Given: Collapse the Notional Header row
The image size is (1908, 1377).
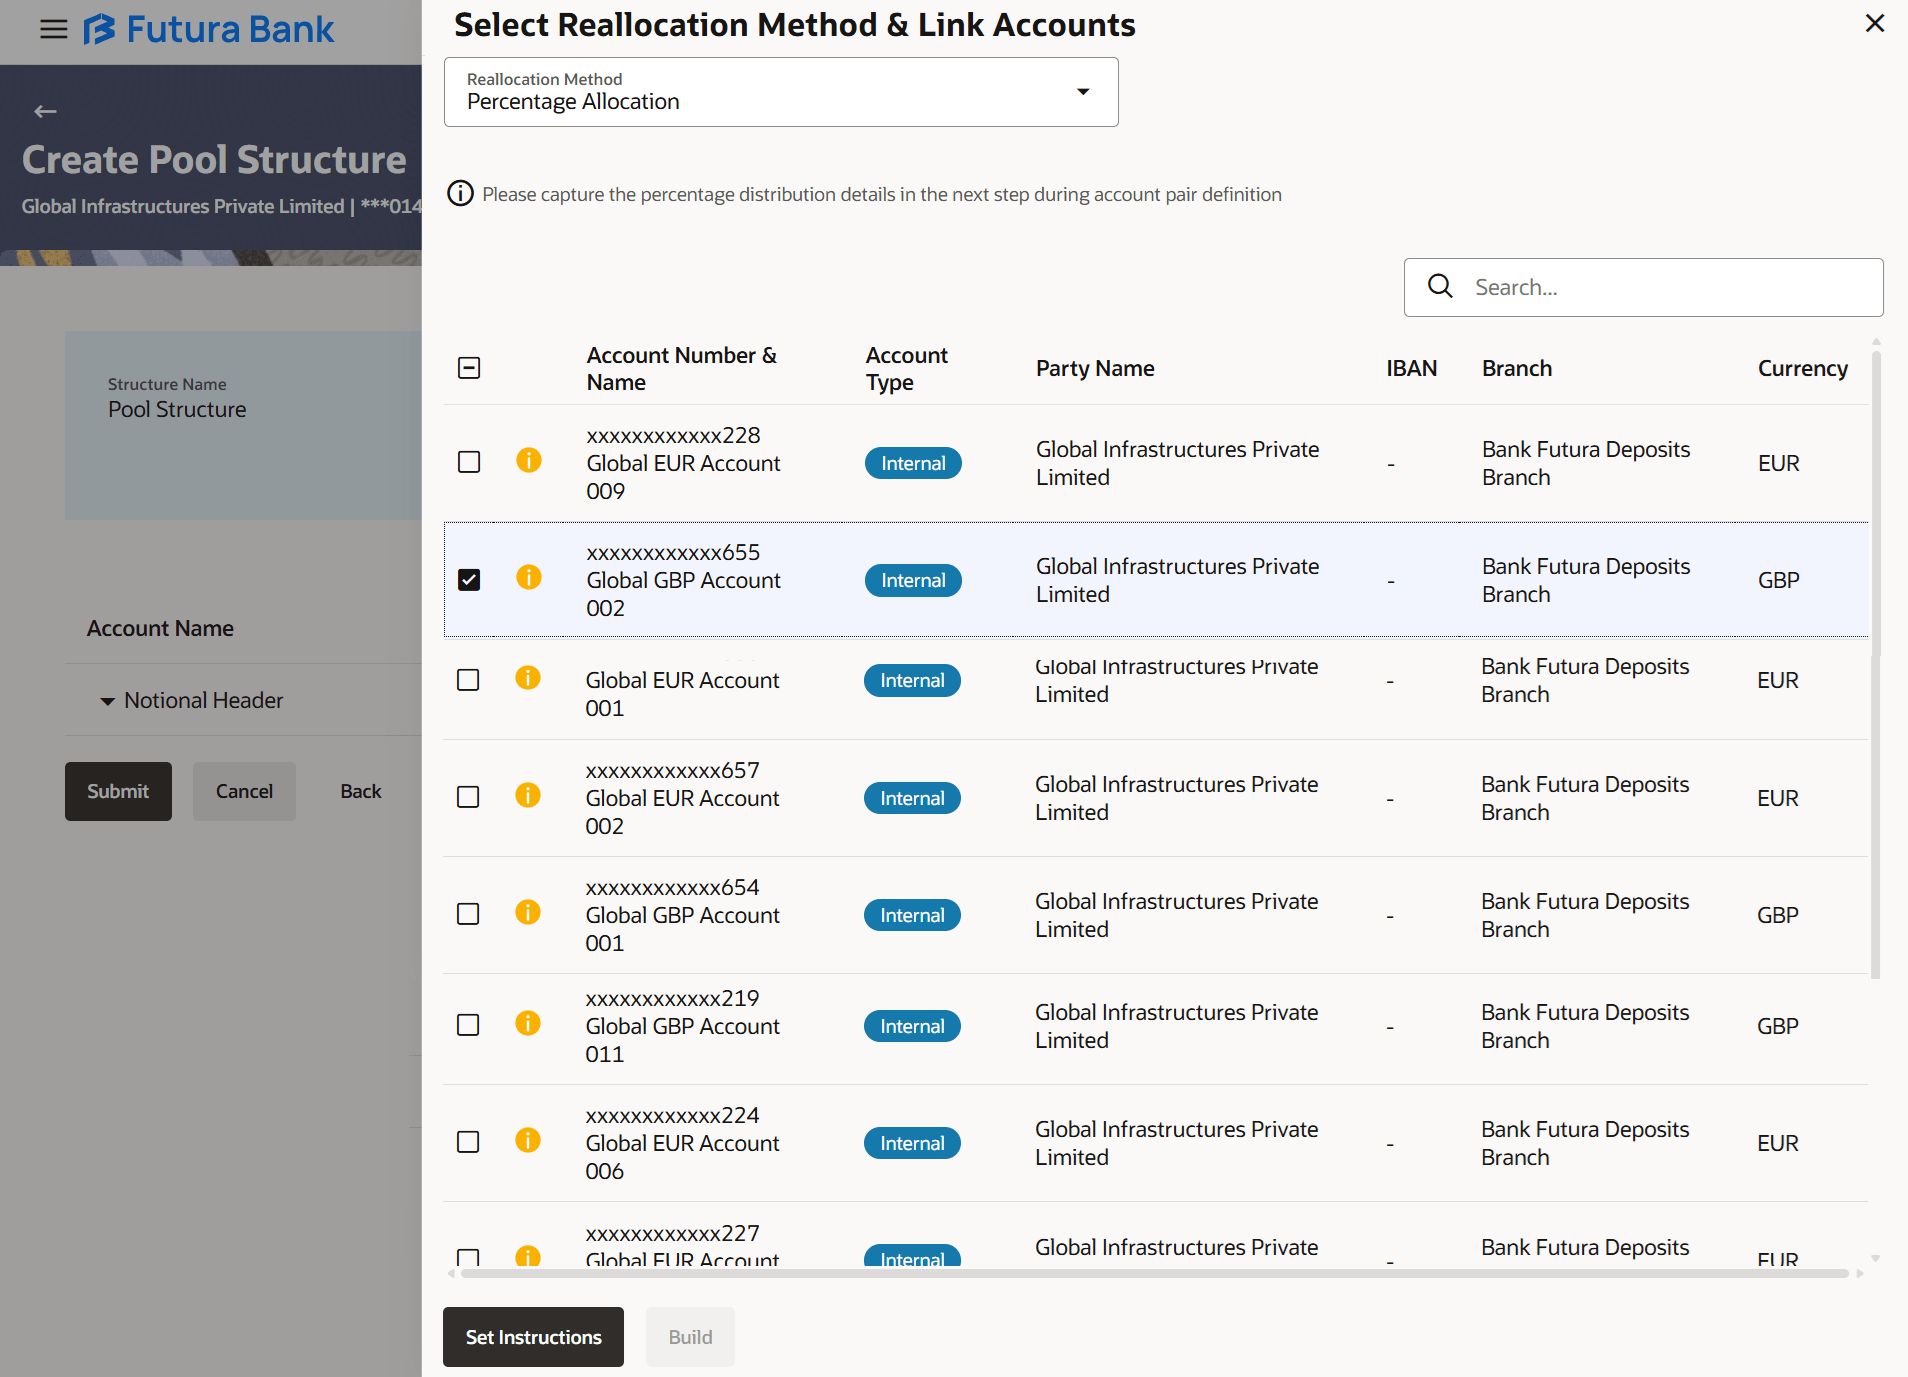Looking at the screenshot, I should [108, 701].
